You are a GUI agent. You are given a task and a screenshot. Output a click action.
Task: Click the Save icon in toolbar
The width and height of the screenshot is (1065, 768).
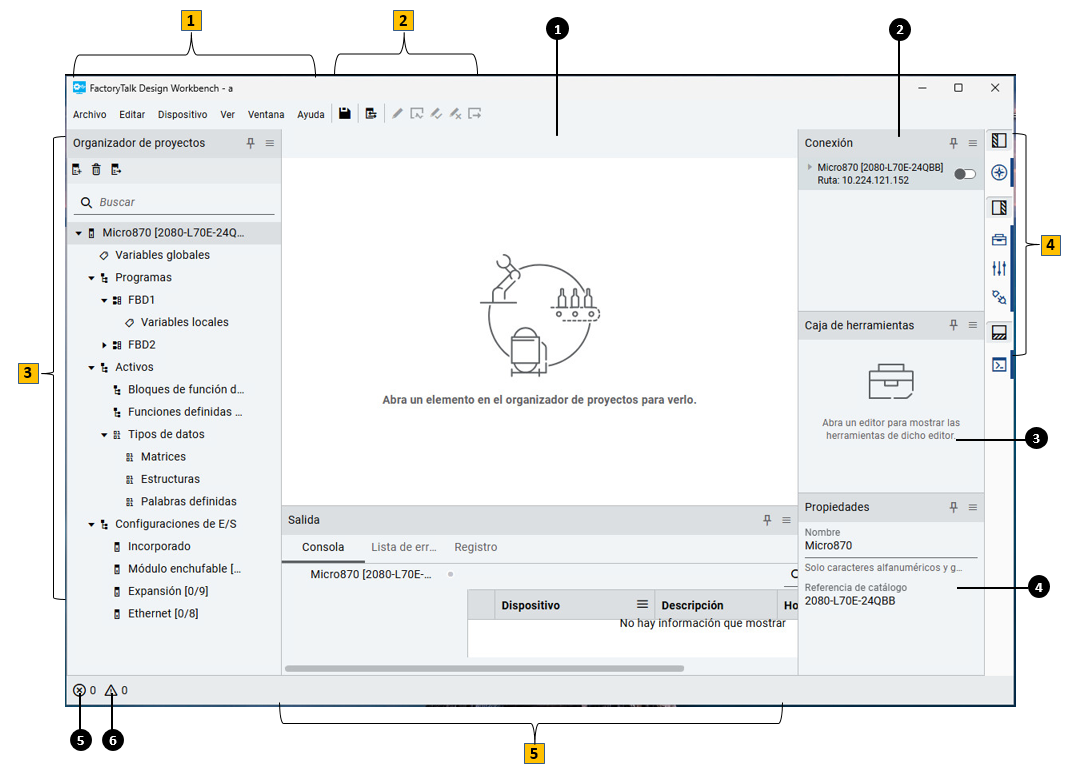[344, 113]
